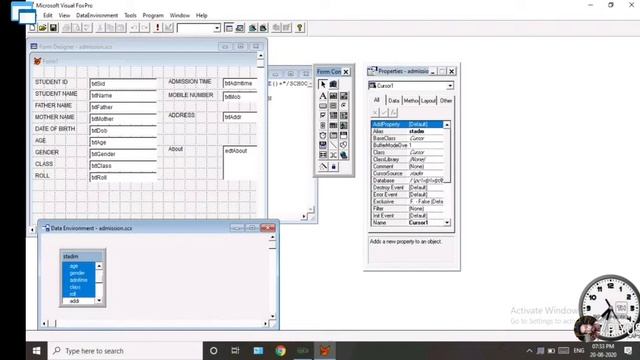
Task: Click the txtGender text box on the form
Action: coord(123,154)
